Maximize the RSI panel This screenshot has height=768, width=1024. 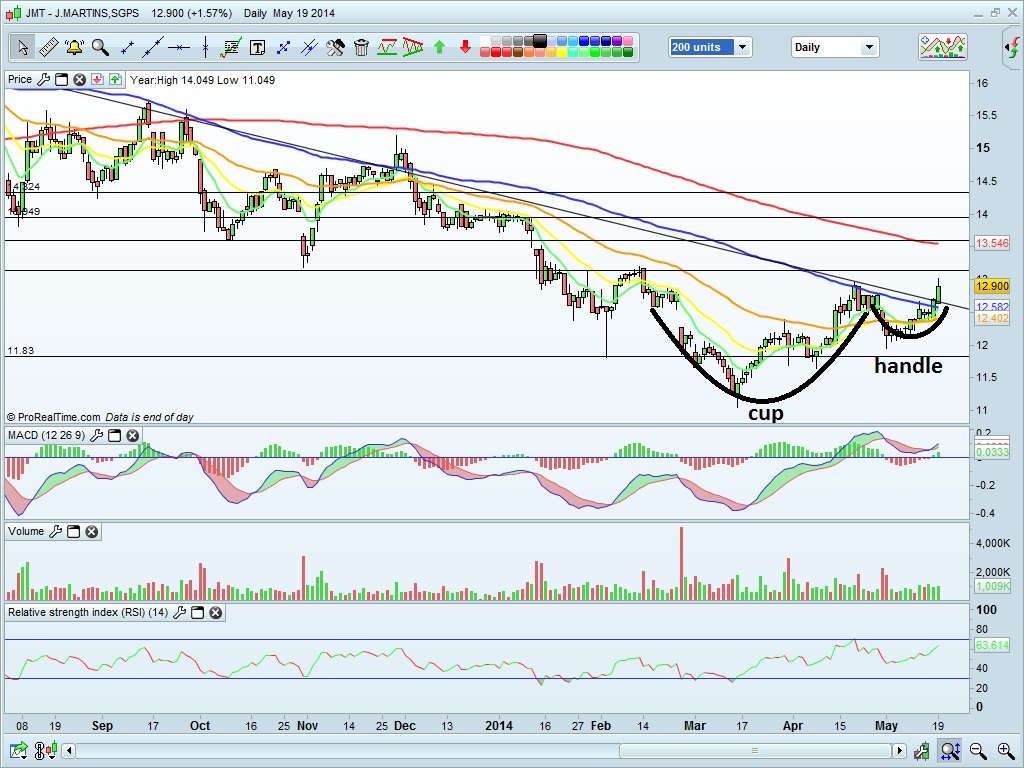197,613
